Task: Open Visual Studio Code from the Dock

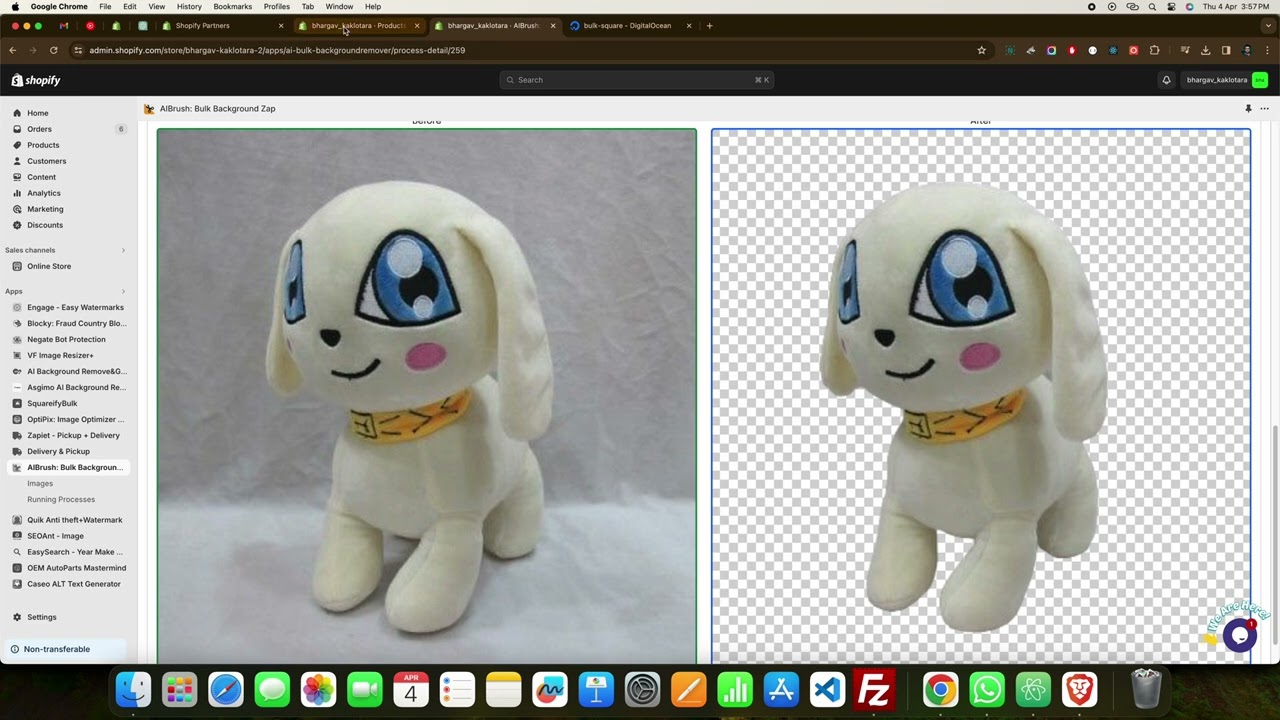Action: coord(827,689)
